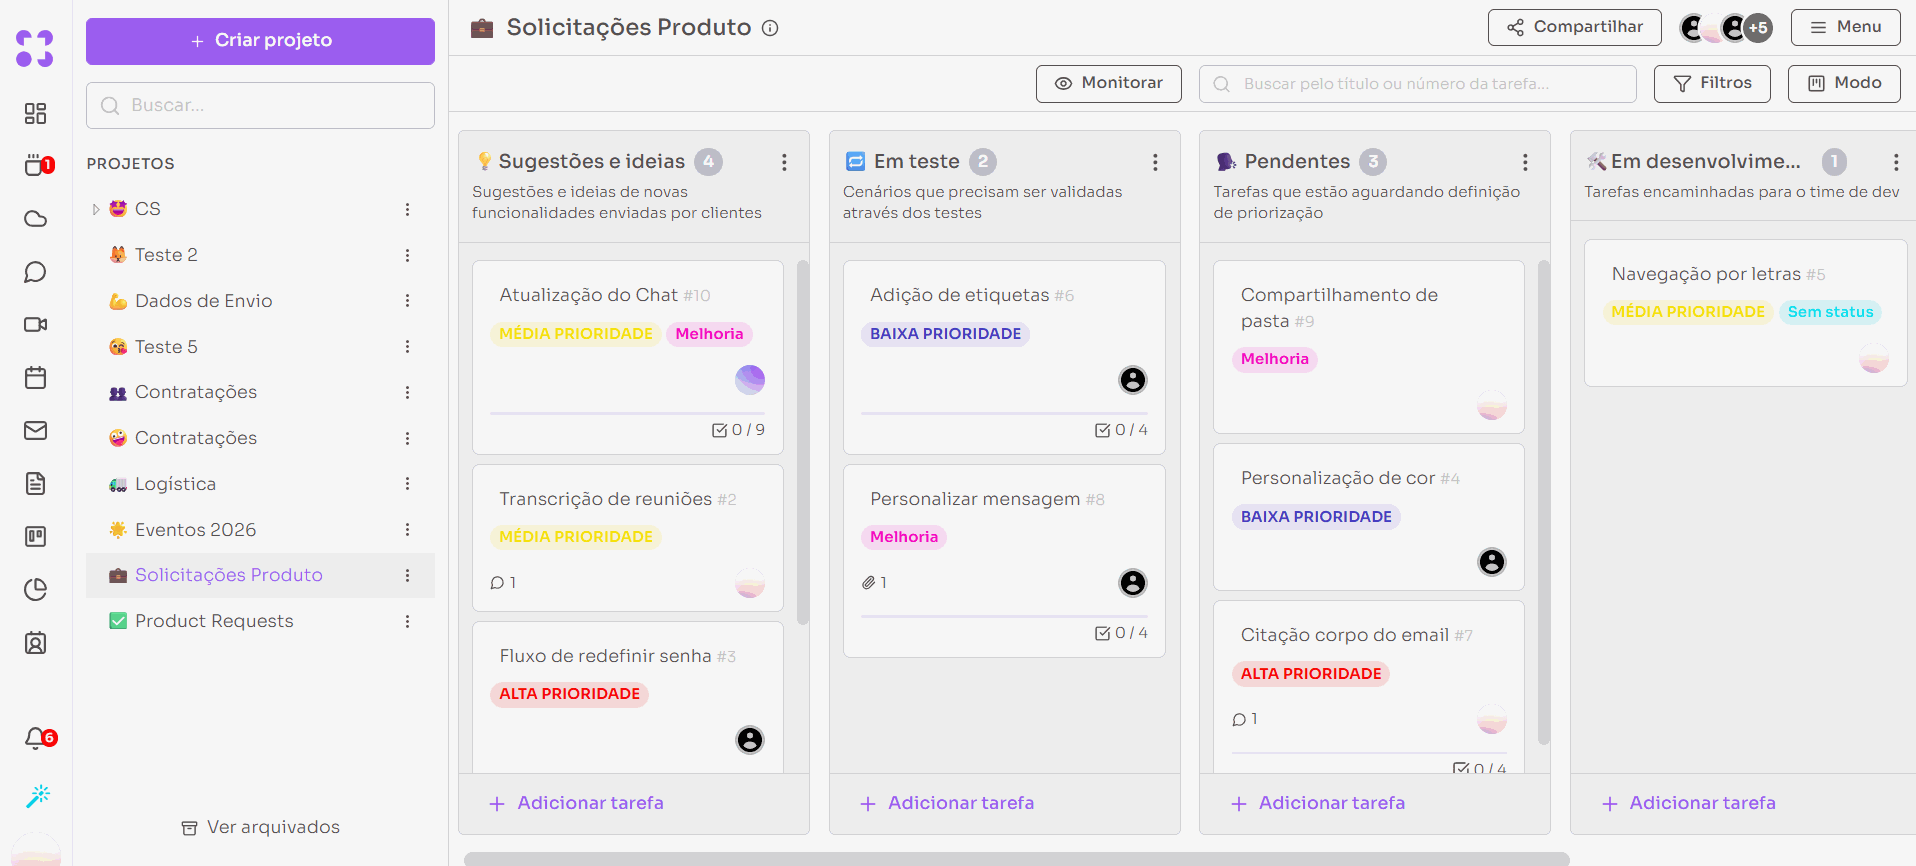The width and height of the screenshot is (1916, 866).
Task: Open the Menu dropdown button
Action: [x=1846, y=27]
